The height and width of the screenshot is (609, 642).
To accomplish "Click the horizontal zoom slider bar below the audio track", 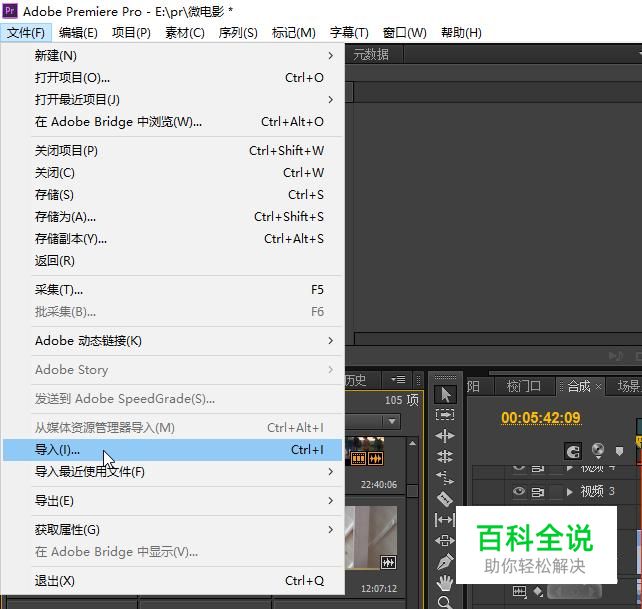I will tap(574, 591).
